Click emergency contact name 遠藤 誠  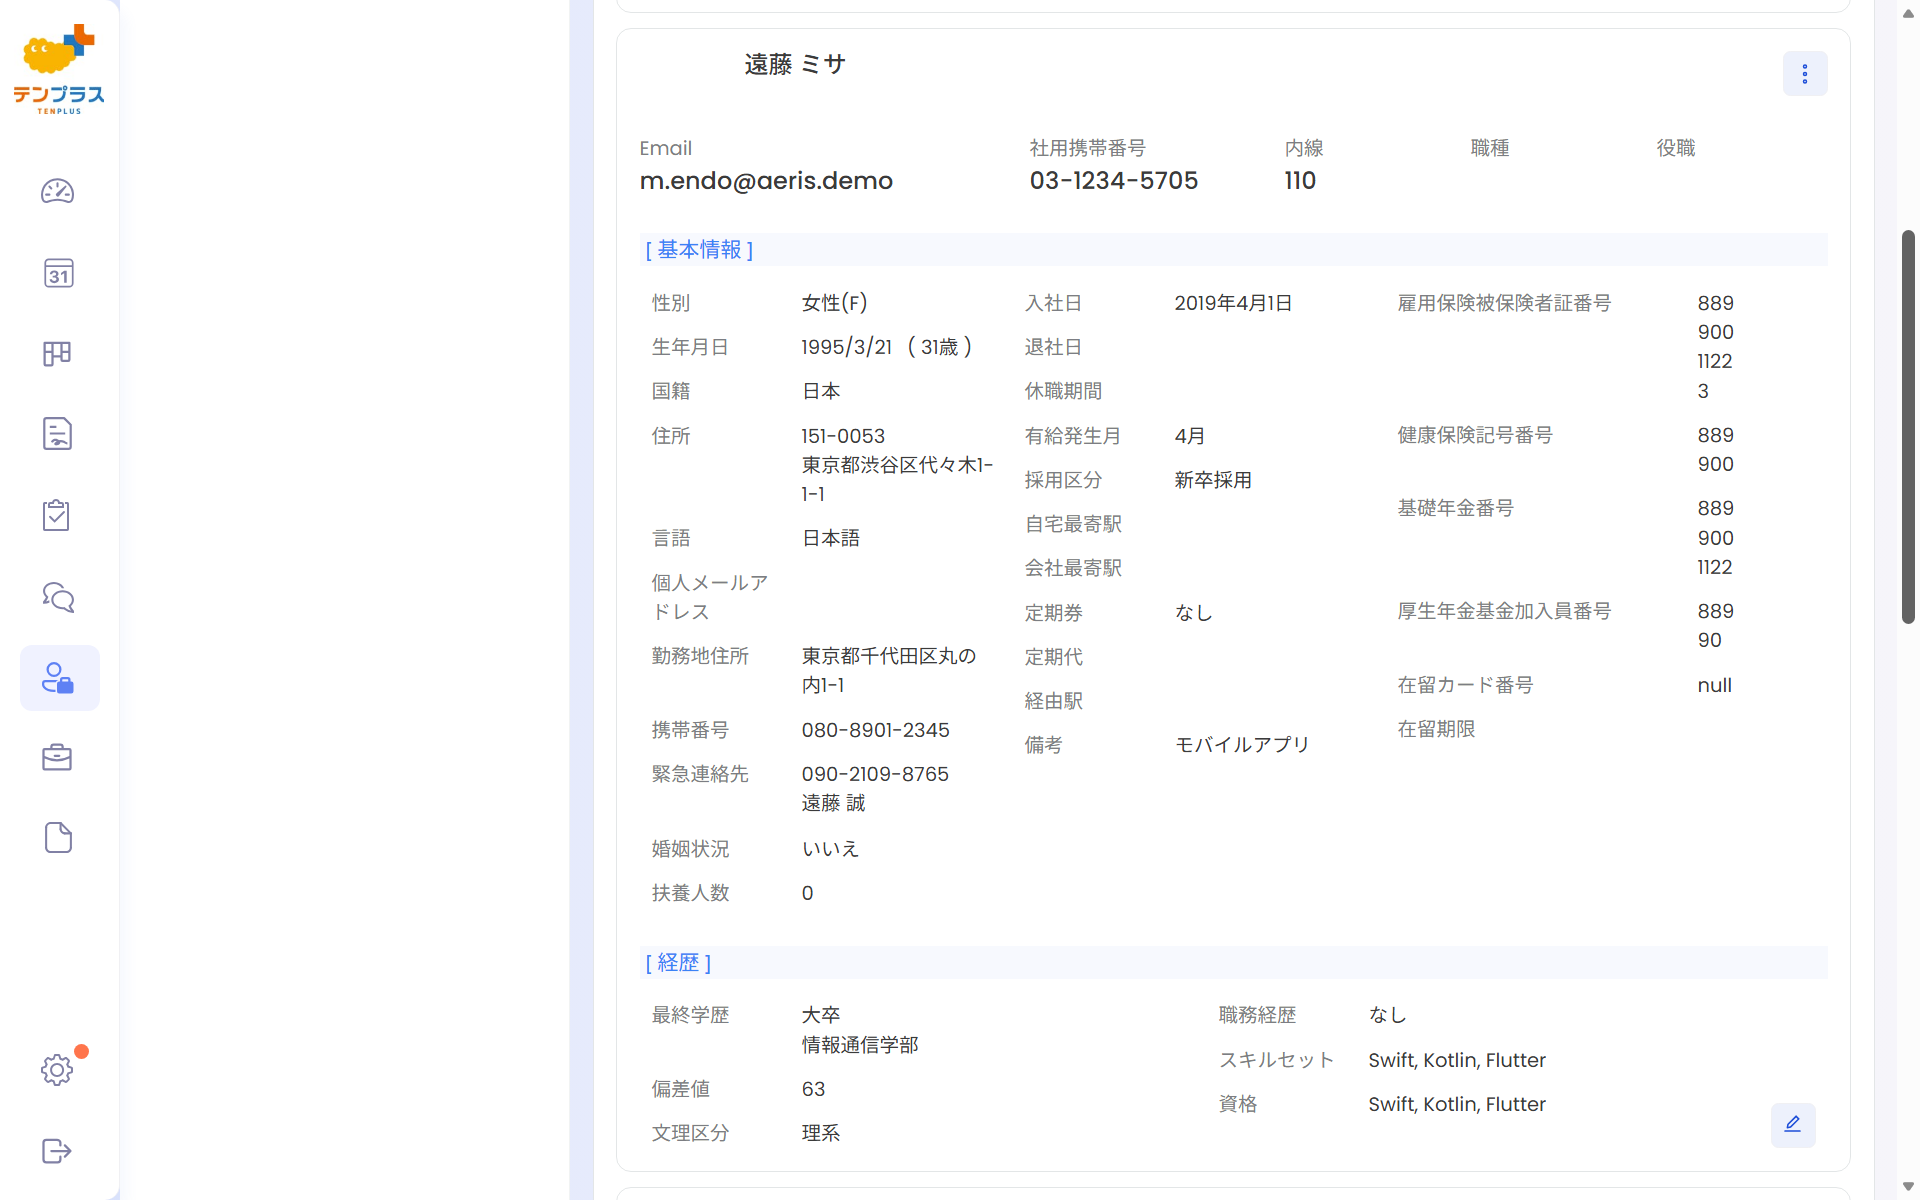pyautogui.click(x=833, y=803)
